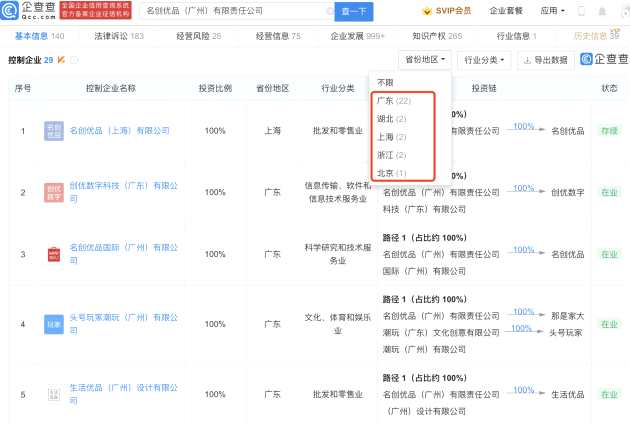Switch to the 经营风险 tab
The height and width of the screenshot is (425, 630).
[198, 36]
